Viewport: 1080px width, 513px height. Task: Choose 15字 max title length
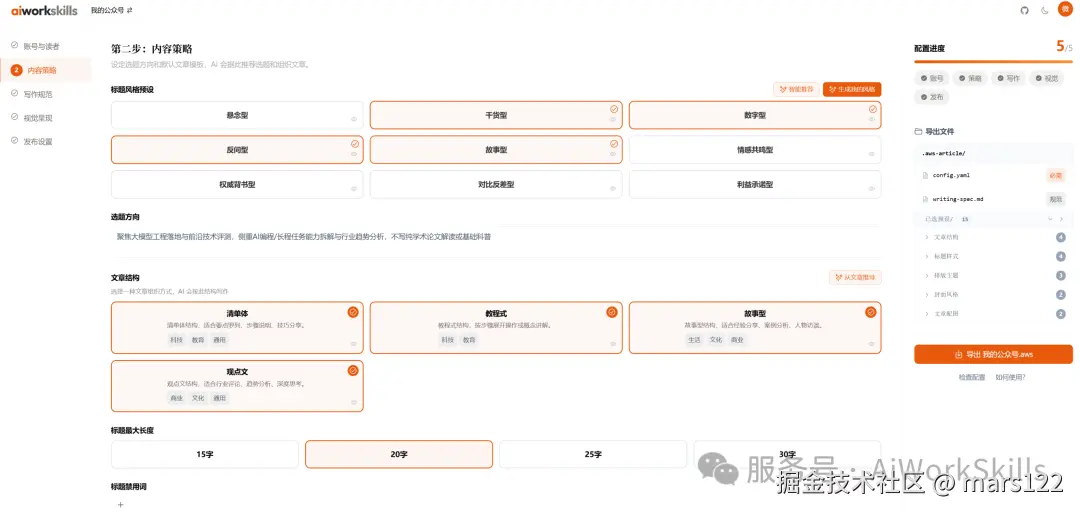click(205, 454)
